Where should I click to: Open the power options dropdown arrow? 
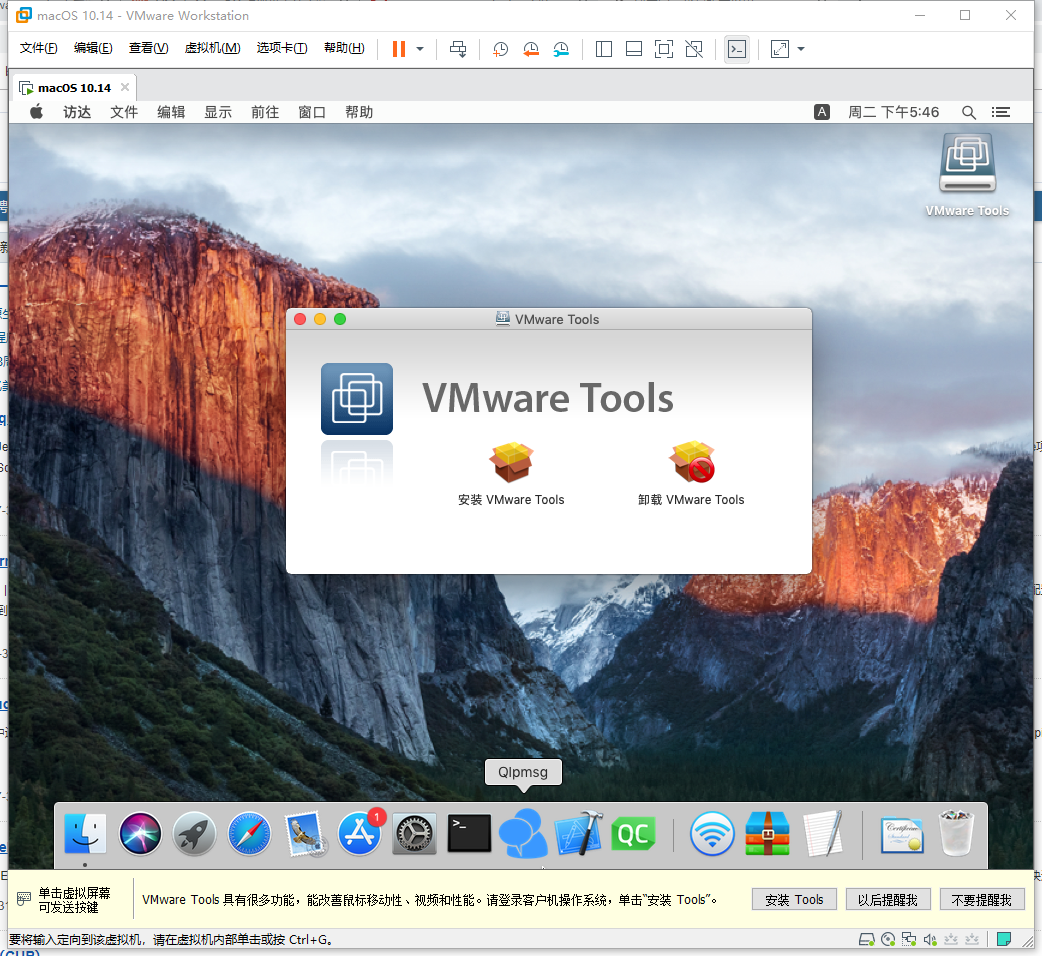point(418,48)
